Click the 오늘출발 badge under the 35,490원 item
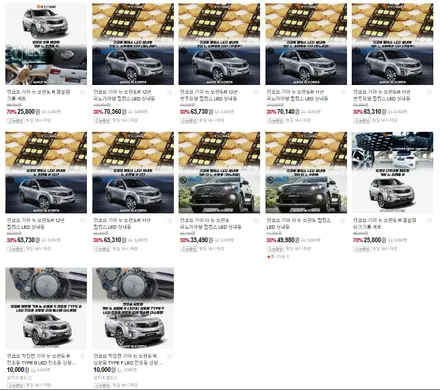The width and height of the screenshot is (440, 390). (x=189, y=249)
